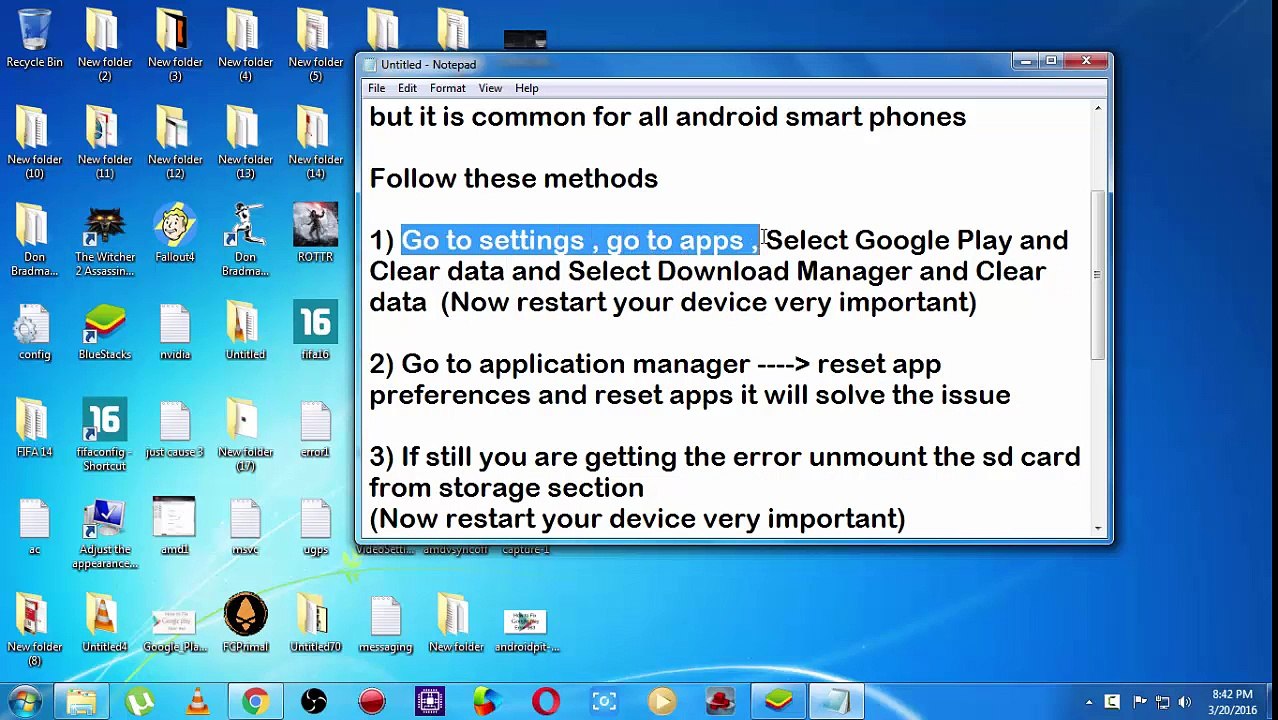Screen dimensions: 1278x720
Task: Open the purple chip app in taskbar
Action: click(429, 702)
